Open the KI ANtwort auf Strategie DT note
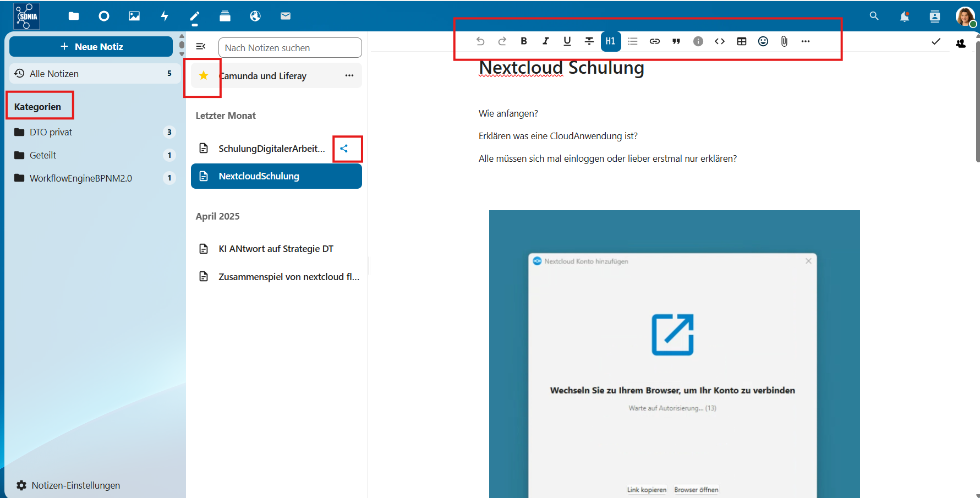Image resolution: width=980 pixels, height=498 pixels. [x=275, y=248]
